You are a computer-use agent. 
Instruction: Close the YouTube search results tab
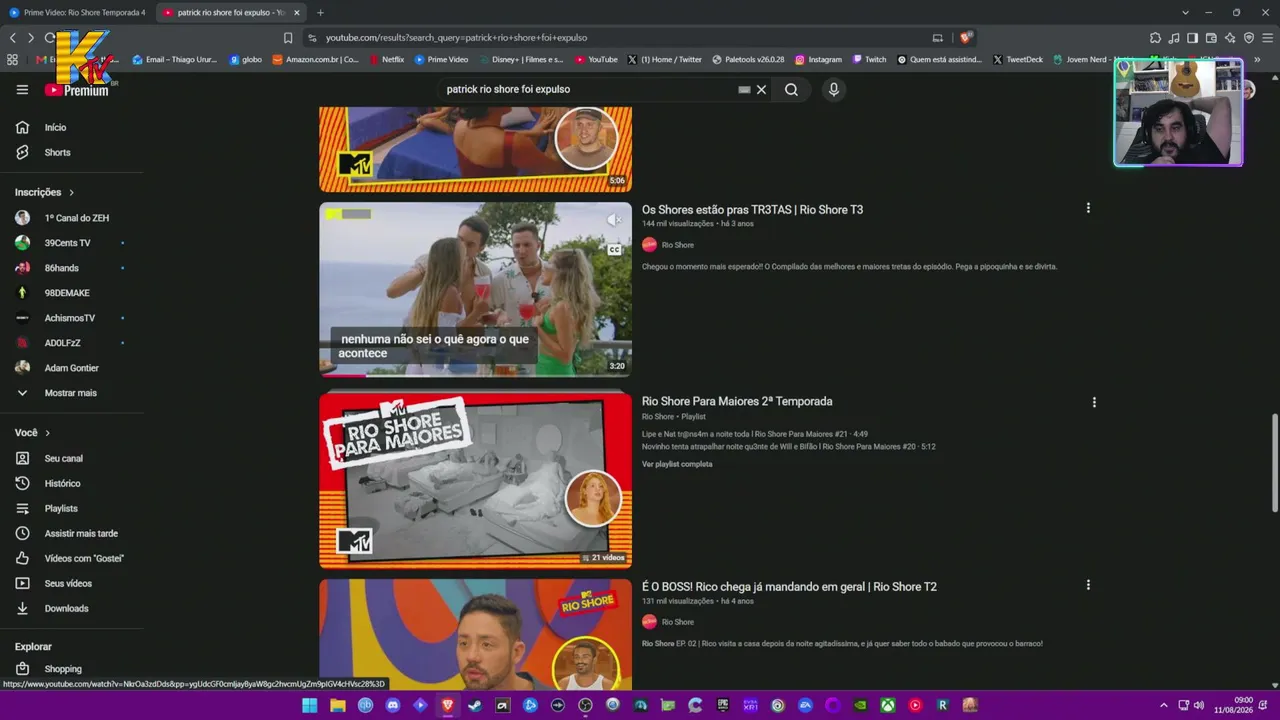coord(297,12)
